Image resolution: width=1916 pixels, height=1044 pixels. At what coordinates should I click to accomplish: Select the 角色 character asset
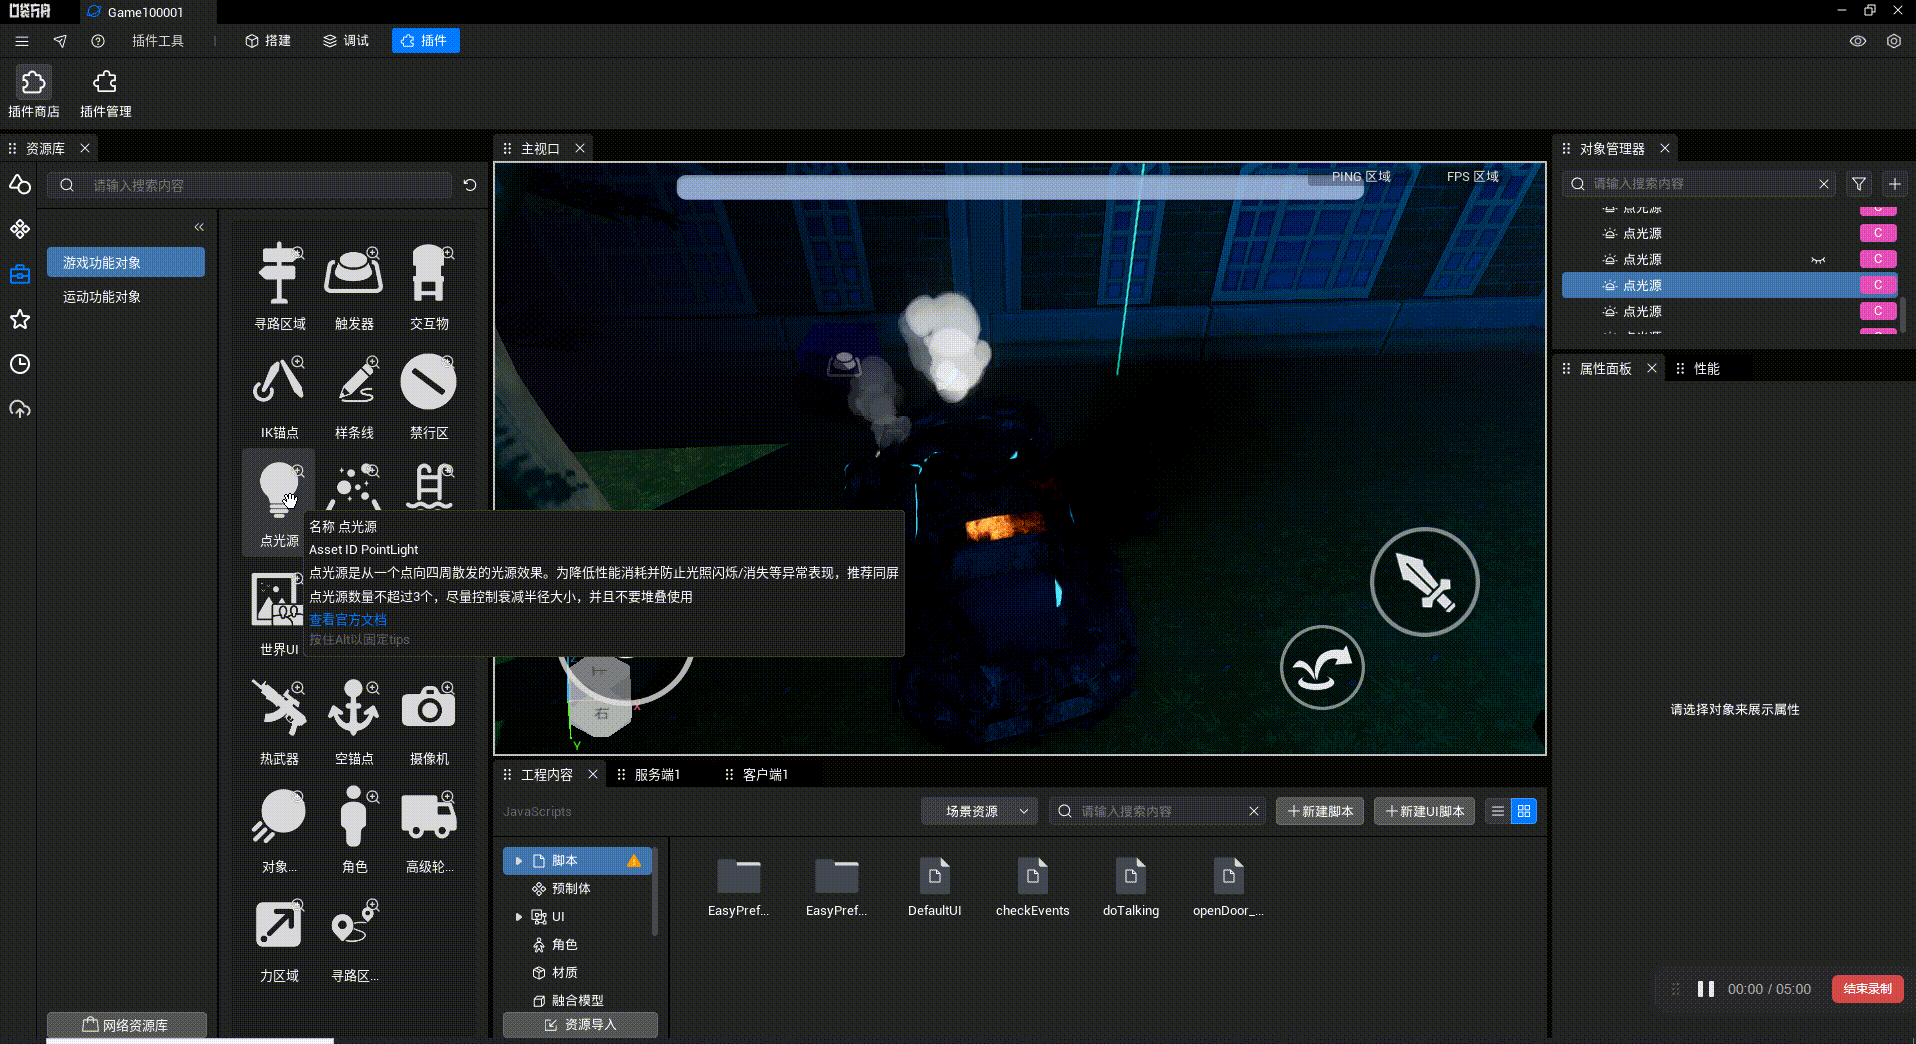pos(354,830)
